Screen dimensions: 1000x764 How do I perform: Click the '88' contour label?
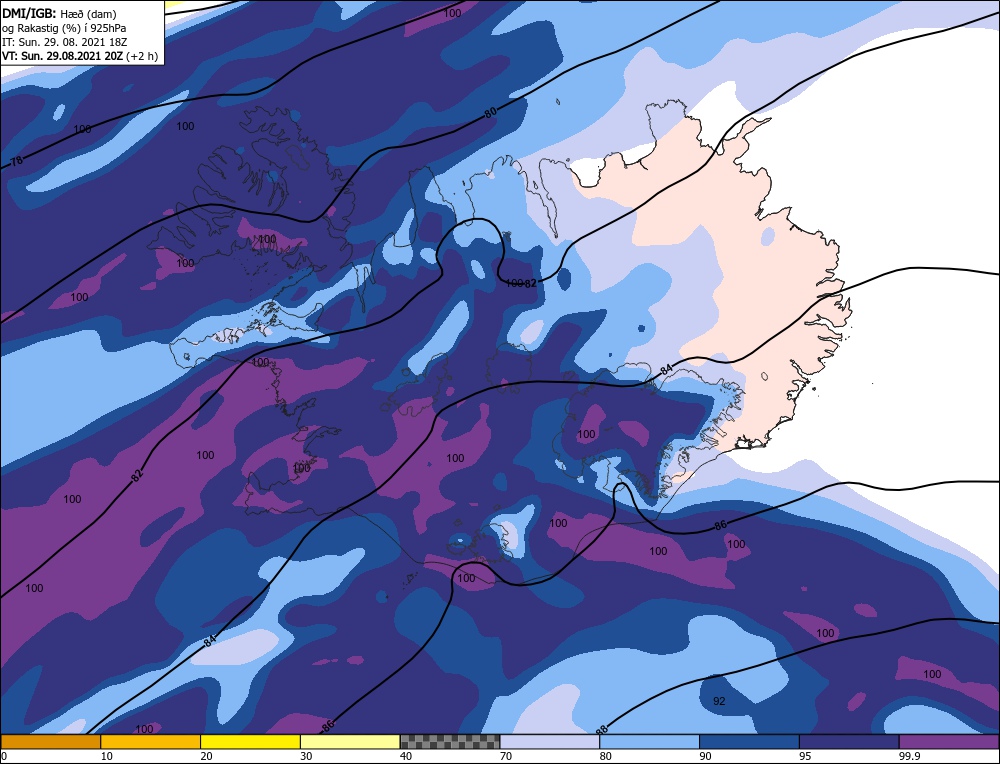click(x=601, y=729)
